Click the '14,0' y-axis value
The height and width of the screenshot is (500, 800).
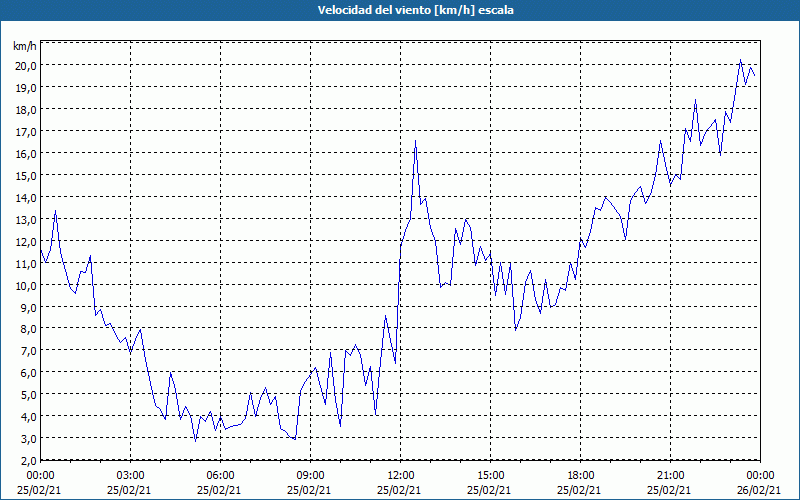click(27, 197)
